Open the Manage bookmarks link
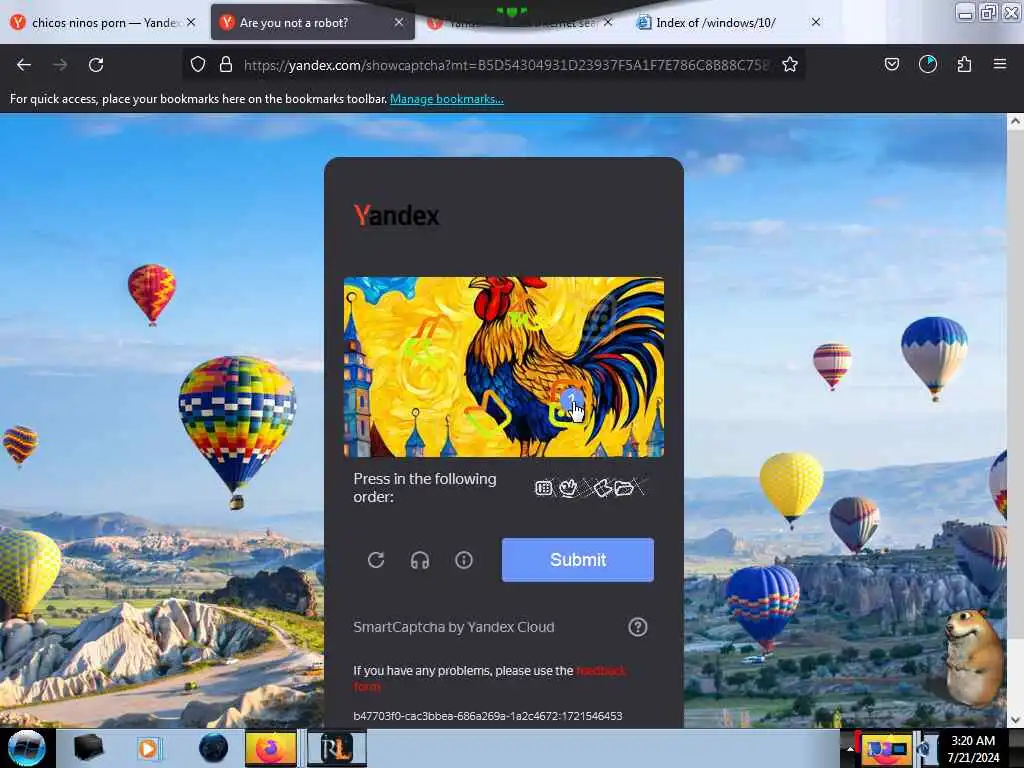The height and width of the screenshot is (768, 1024). [x=447, y=99]
